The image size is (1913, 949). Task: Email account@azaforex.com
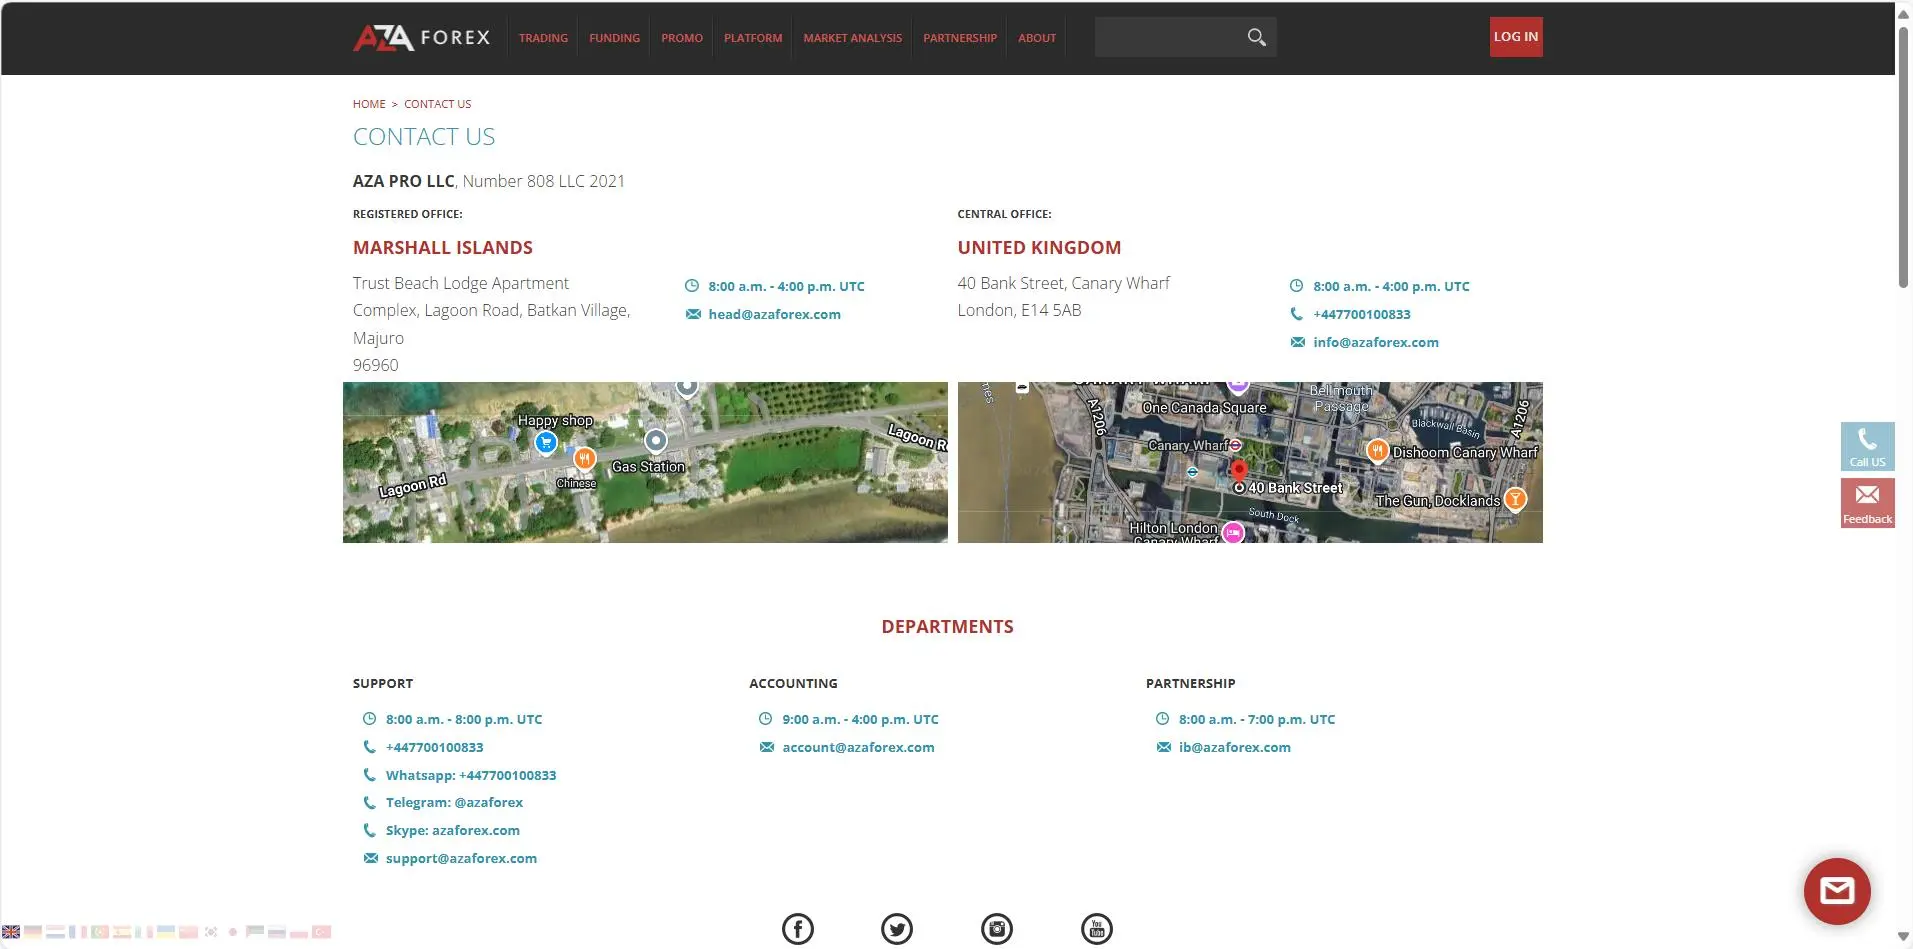858,747
